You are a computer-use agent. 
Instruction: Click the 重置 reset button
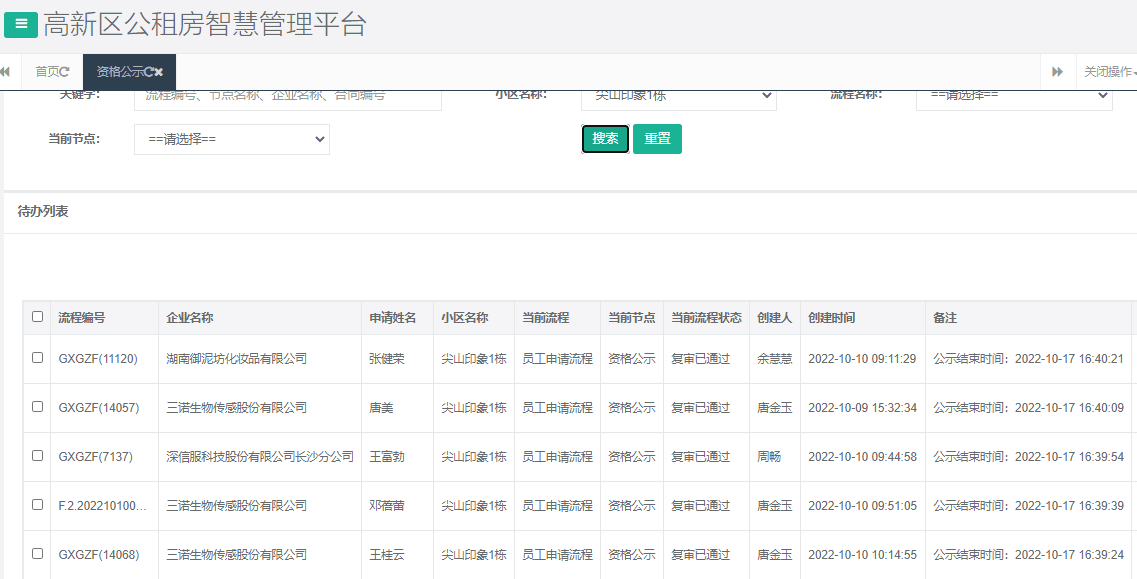coord(657,139)
